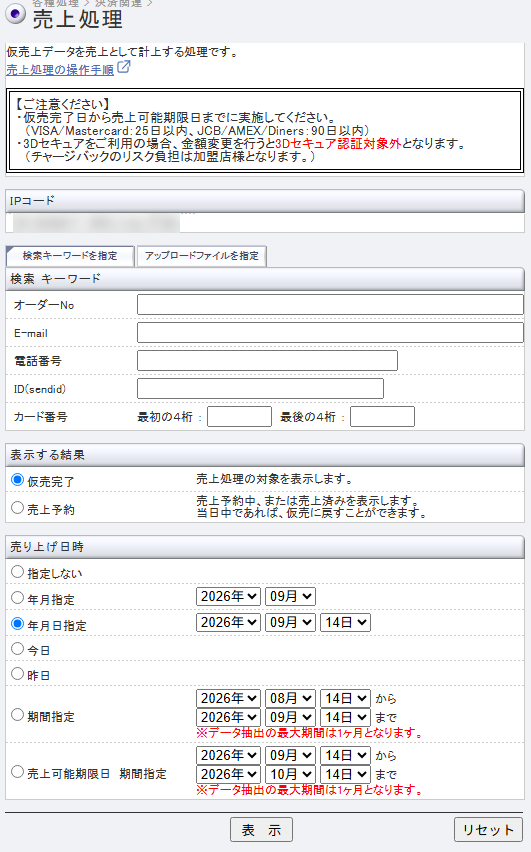This screenshot has height=852, width=531.
Task: Select the 売上予約 radio button
Action: coord(17,508)
